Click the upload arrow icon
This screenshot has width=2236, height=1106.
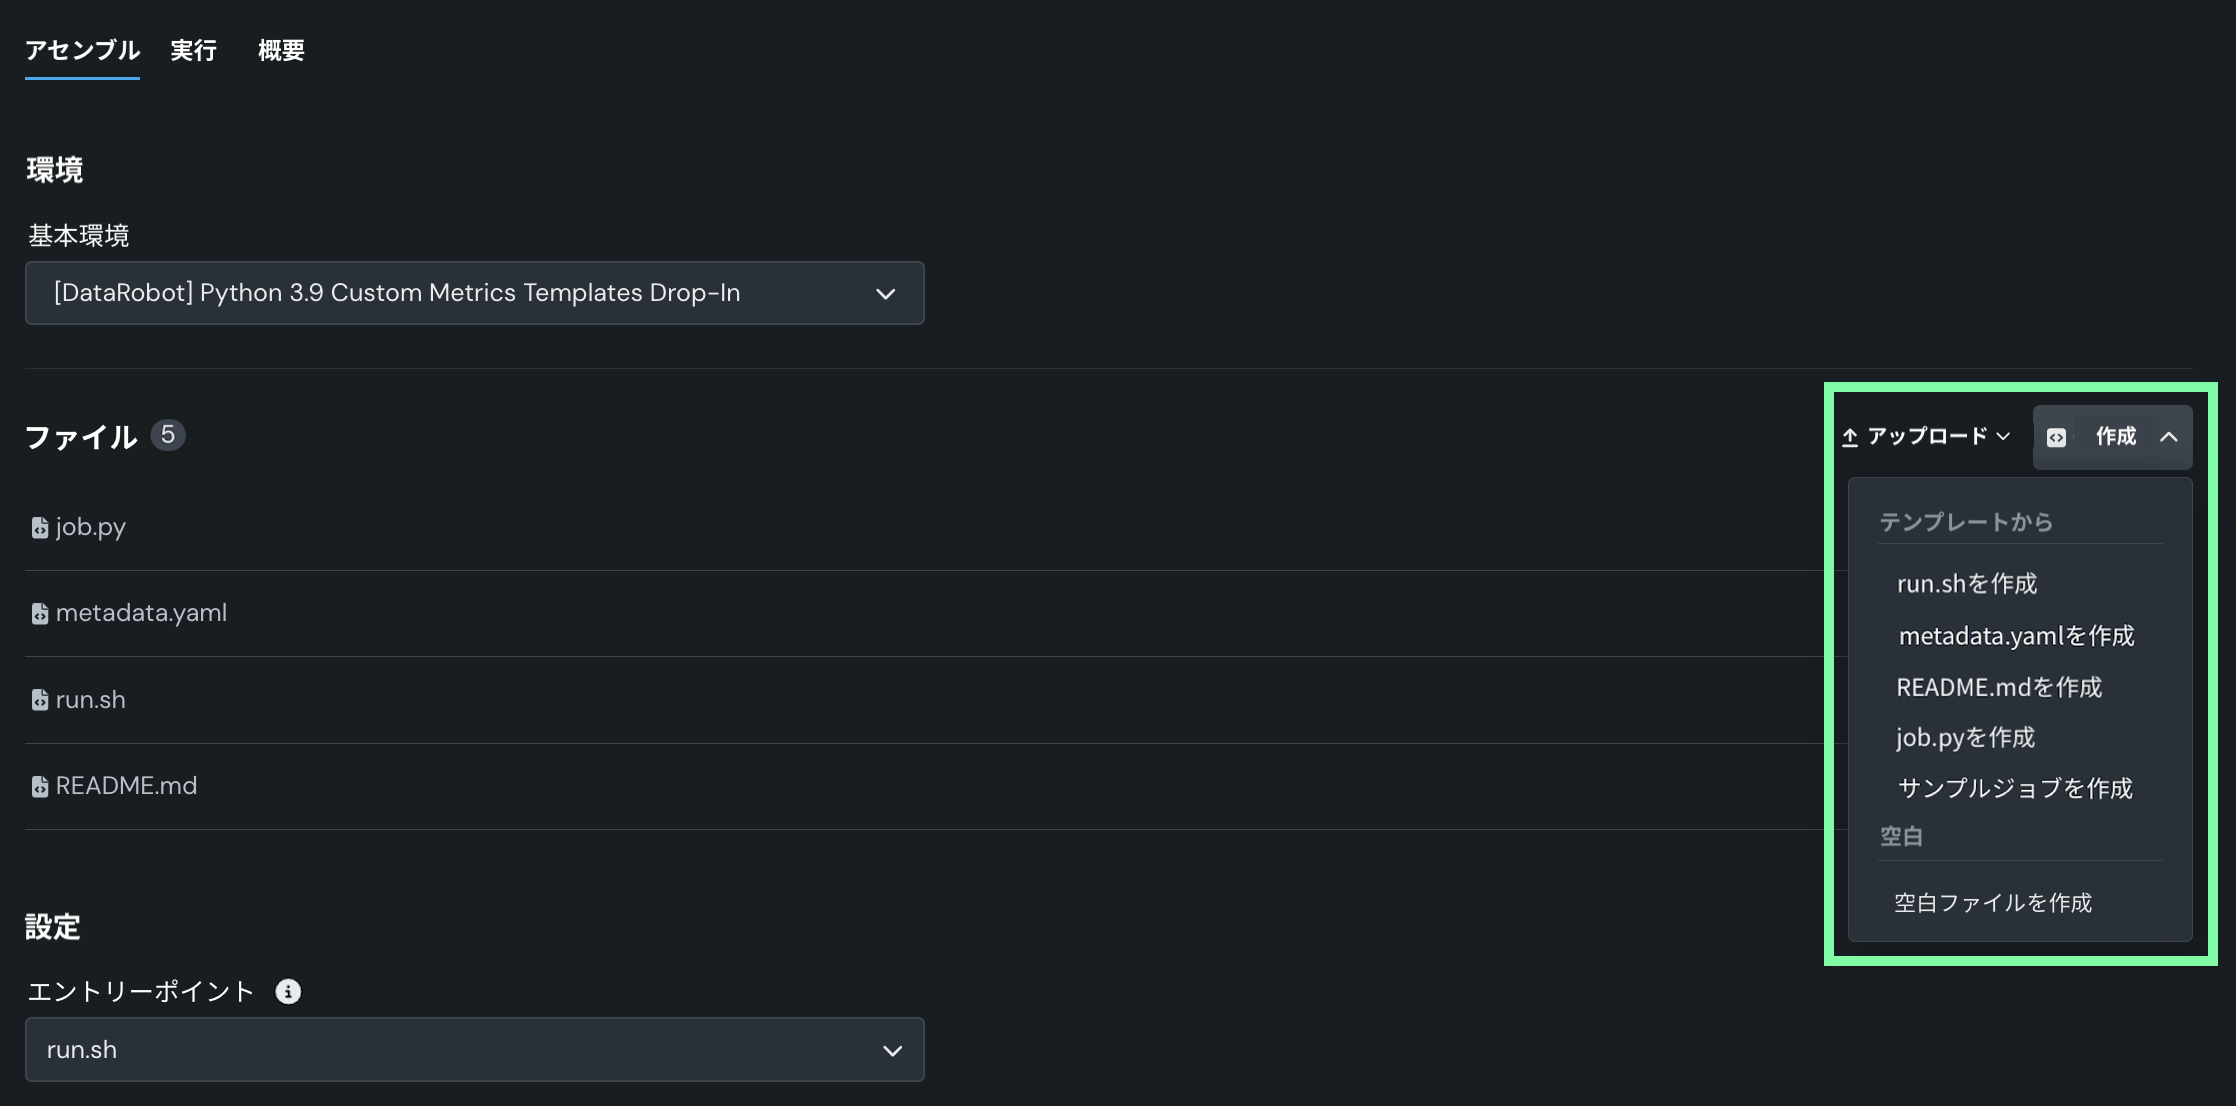click(1850, 437)
